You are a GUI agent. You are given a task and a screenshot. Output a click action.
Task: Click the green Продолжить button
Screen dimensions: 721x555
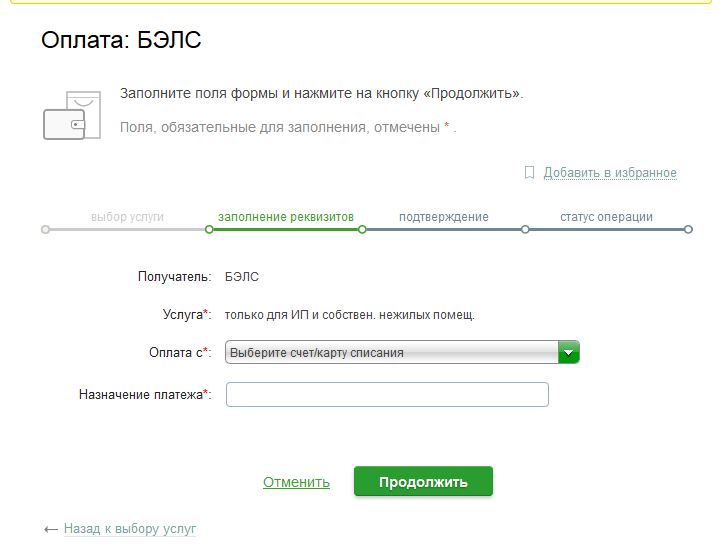423,481
